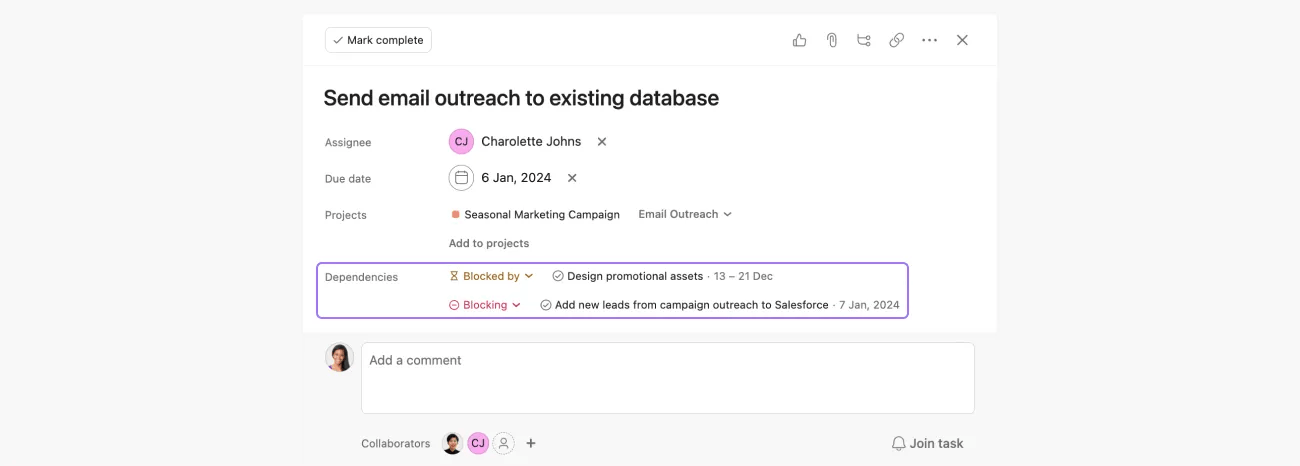Viewport: 1300px width, 466px height.
Task: Check off Design promotional assets task
Action: click(558, 276)
